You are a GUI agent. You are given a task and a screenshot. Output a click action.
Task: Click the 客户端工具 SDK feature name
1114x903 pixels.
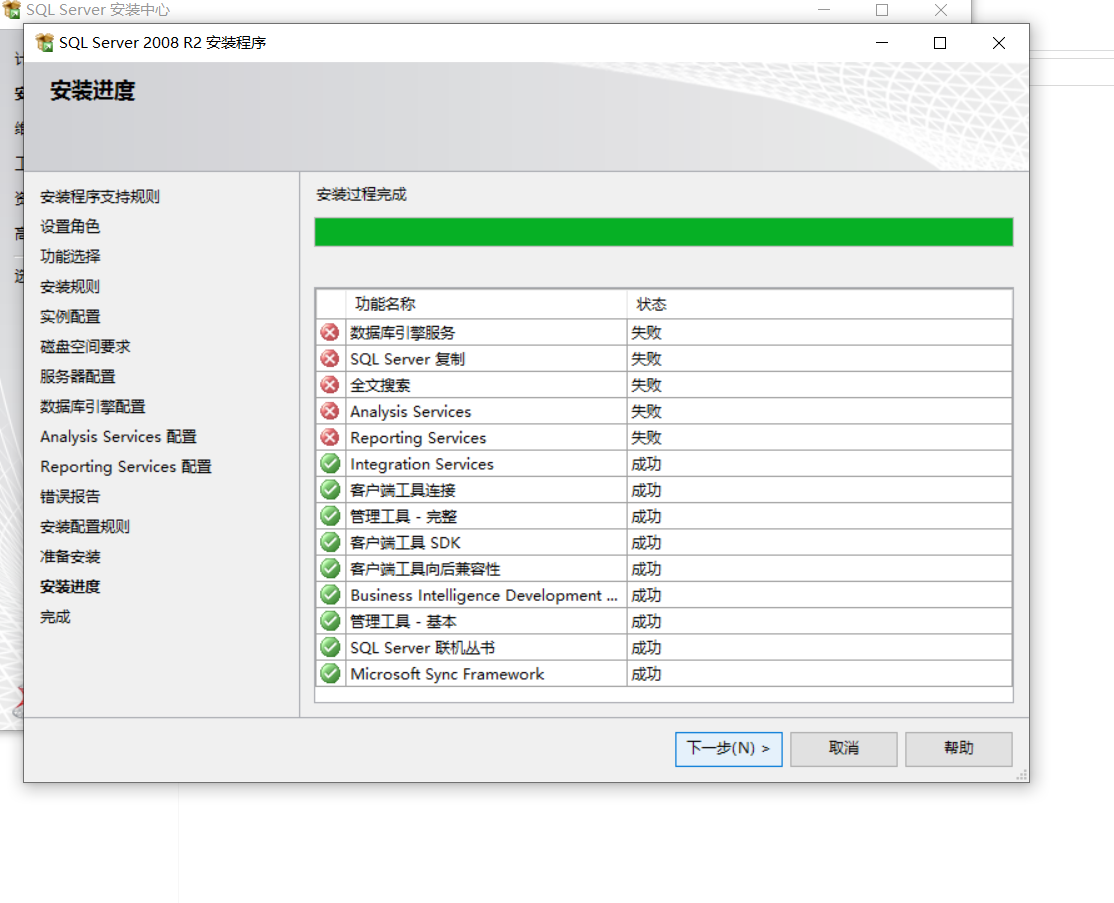(405, 543)
